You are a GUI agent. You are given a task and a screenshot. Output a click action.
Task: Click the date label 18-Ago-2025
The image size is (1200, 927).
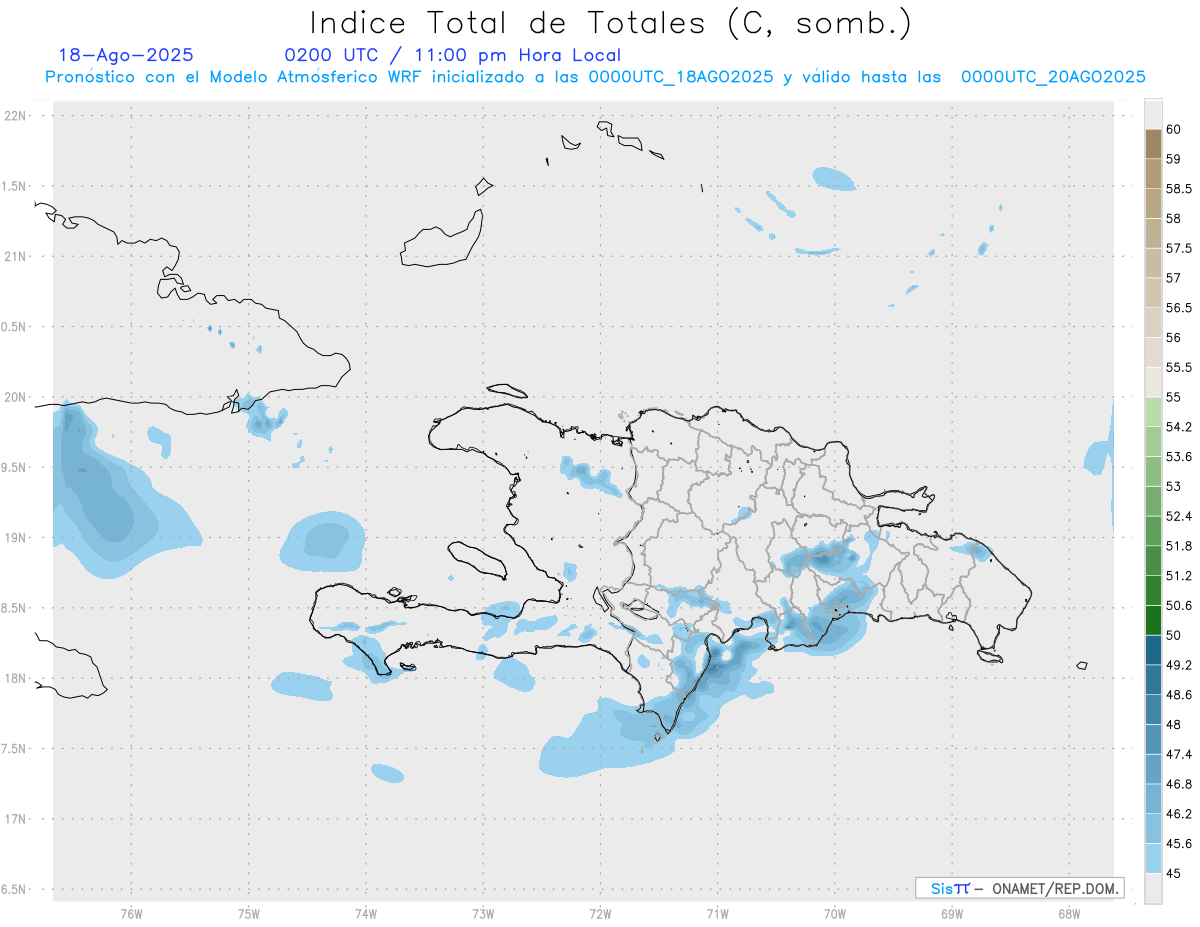(126, 55)
